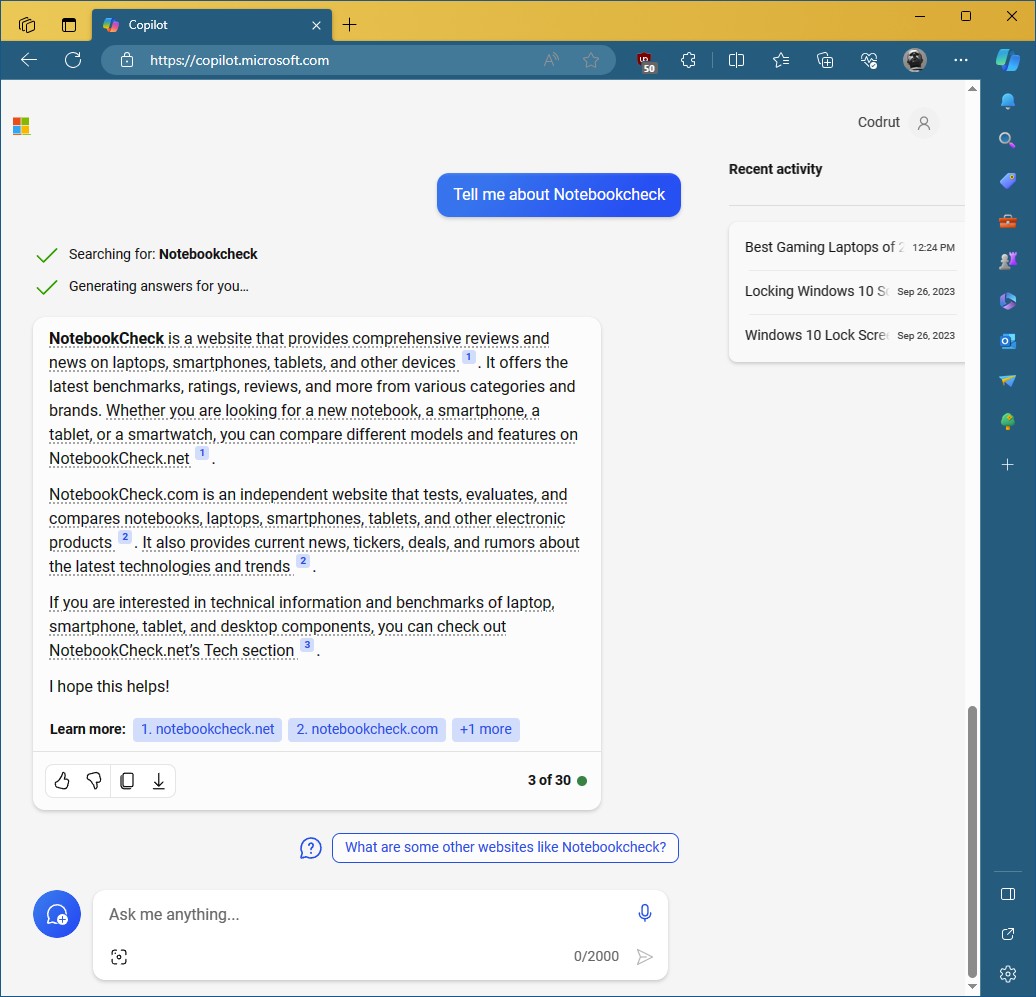Add an image with visual search icon
This screenshot has width=1036, height=997.
click(119, 957)
